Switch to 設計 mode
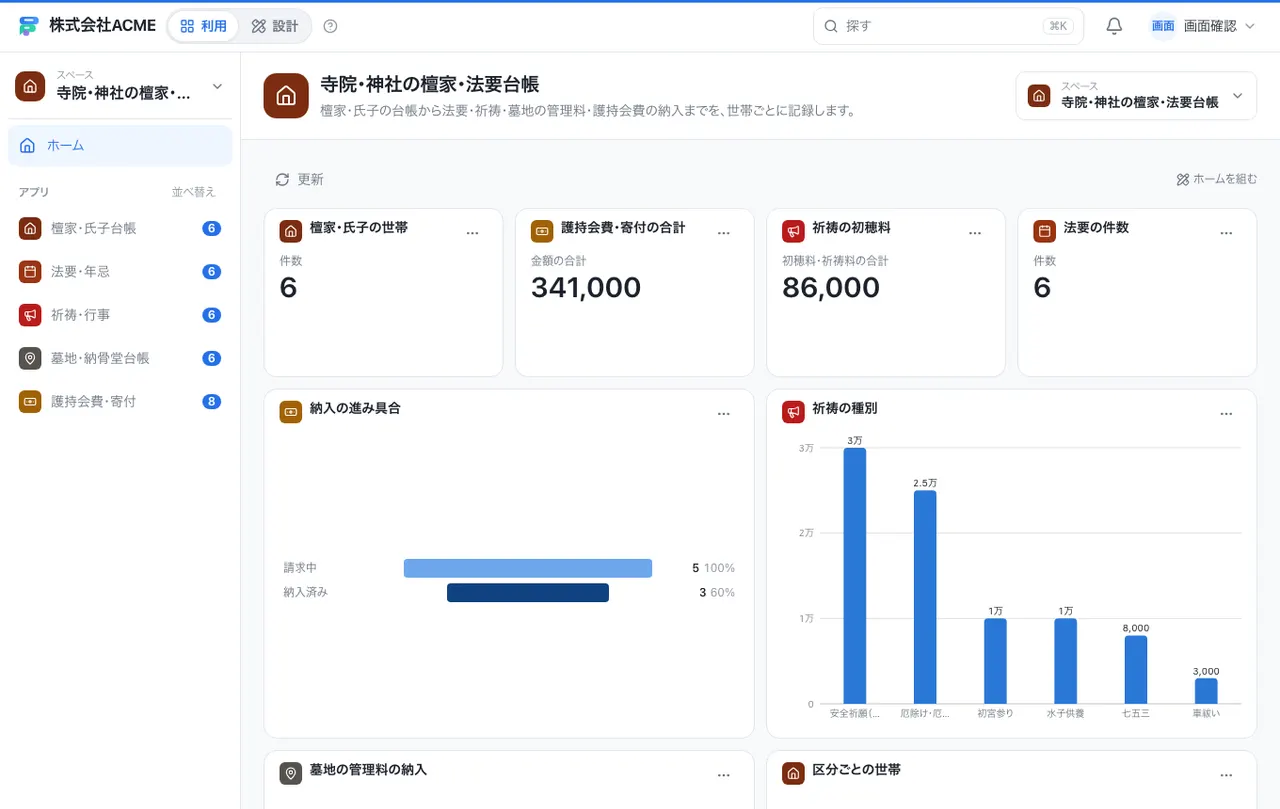1280x809 pixels. coord(275,26)
